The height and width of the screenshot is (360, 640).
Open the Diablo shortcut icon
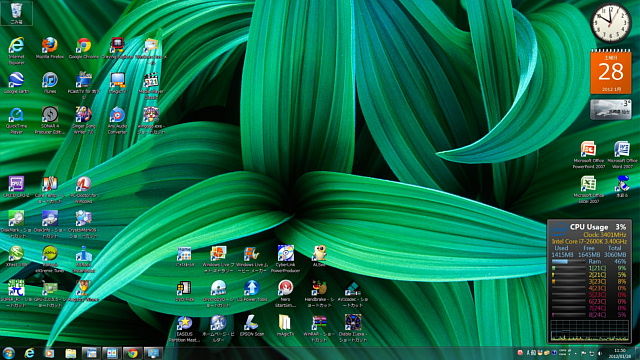[353, 328]
